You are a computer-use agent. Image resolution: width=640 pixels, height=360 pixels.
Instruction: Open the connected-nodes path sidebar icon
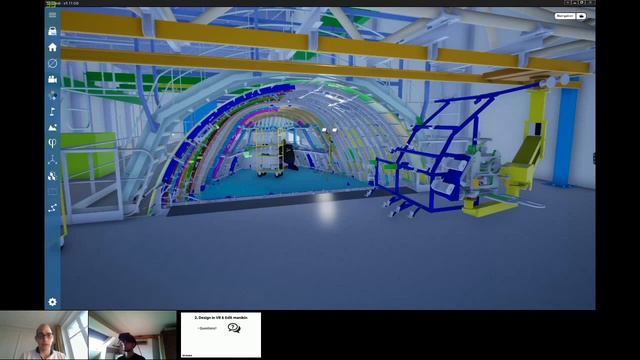coord(52,208)
